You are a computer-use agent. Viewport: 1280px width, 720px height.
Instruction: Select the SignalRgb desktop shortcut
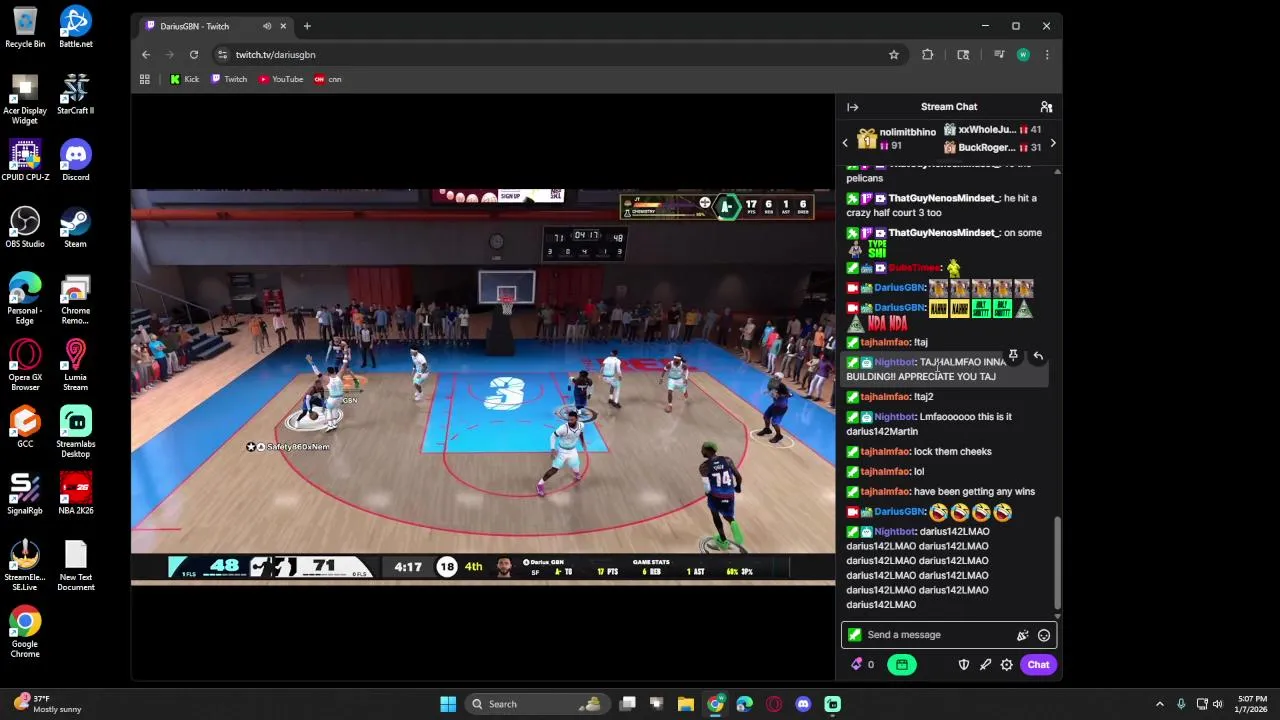25,493
